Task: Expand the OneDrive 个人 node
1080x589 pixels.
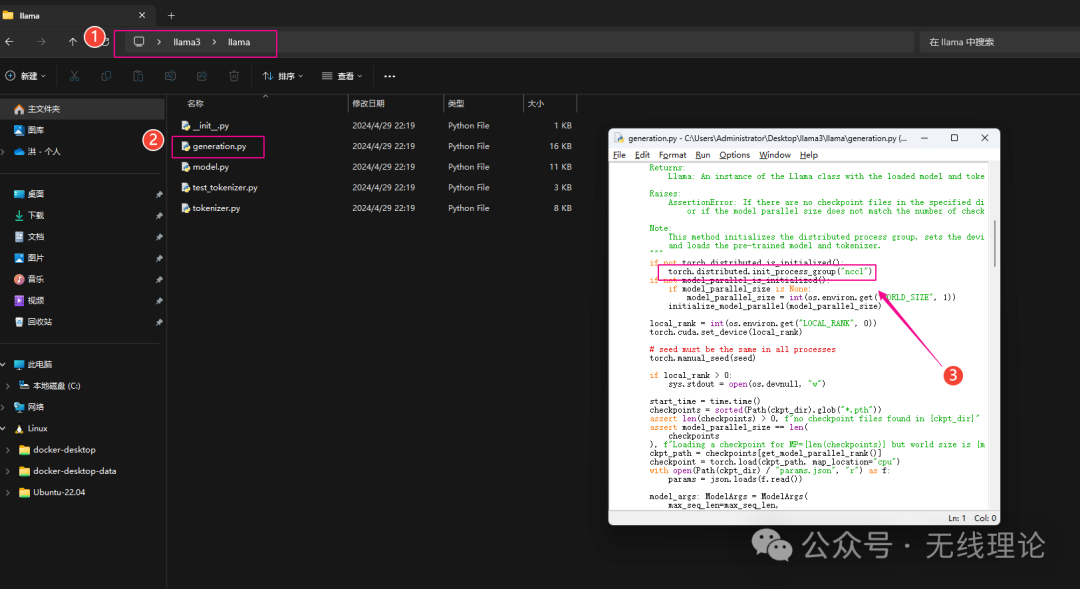Action: click(x=4, y=152)
